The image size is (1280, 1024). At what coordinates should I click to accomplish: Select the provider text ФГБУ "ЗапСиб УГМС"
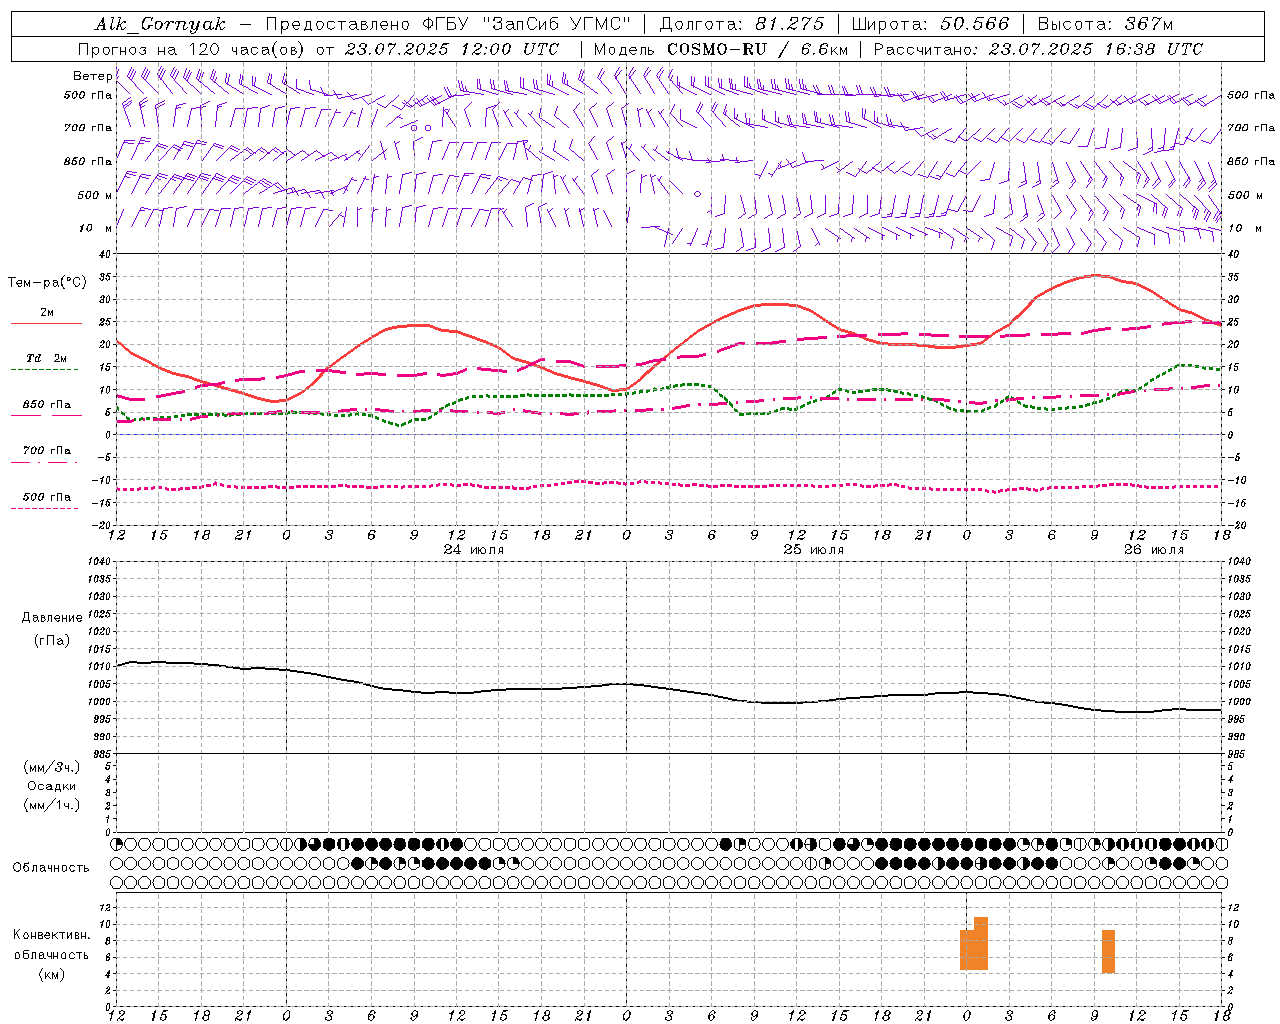tap(526, 24)
